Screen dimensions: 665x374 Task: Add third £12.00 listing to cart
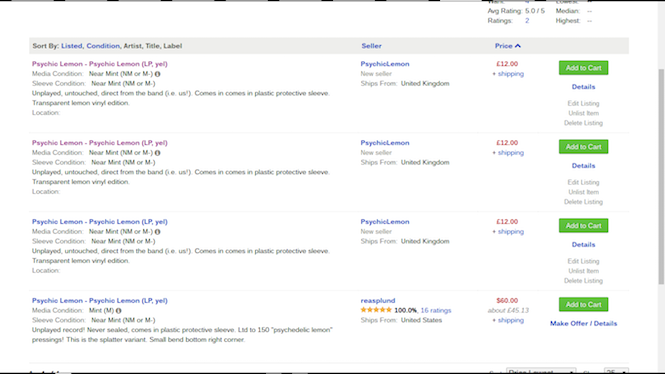coord(583,226)
